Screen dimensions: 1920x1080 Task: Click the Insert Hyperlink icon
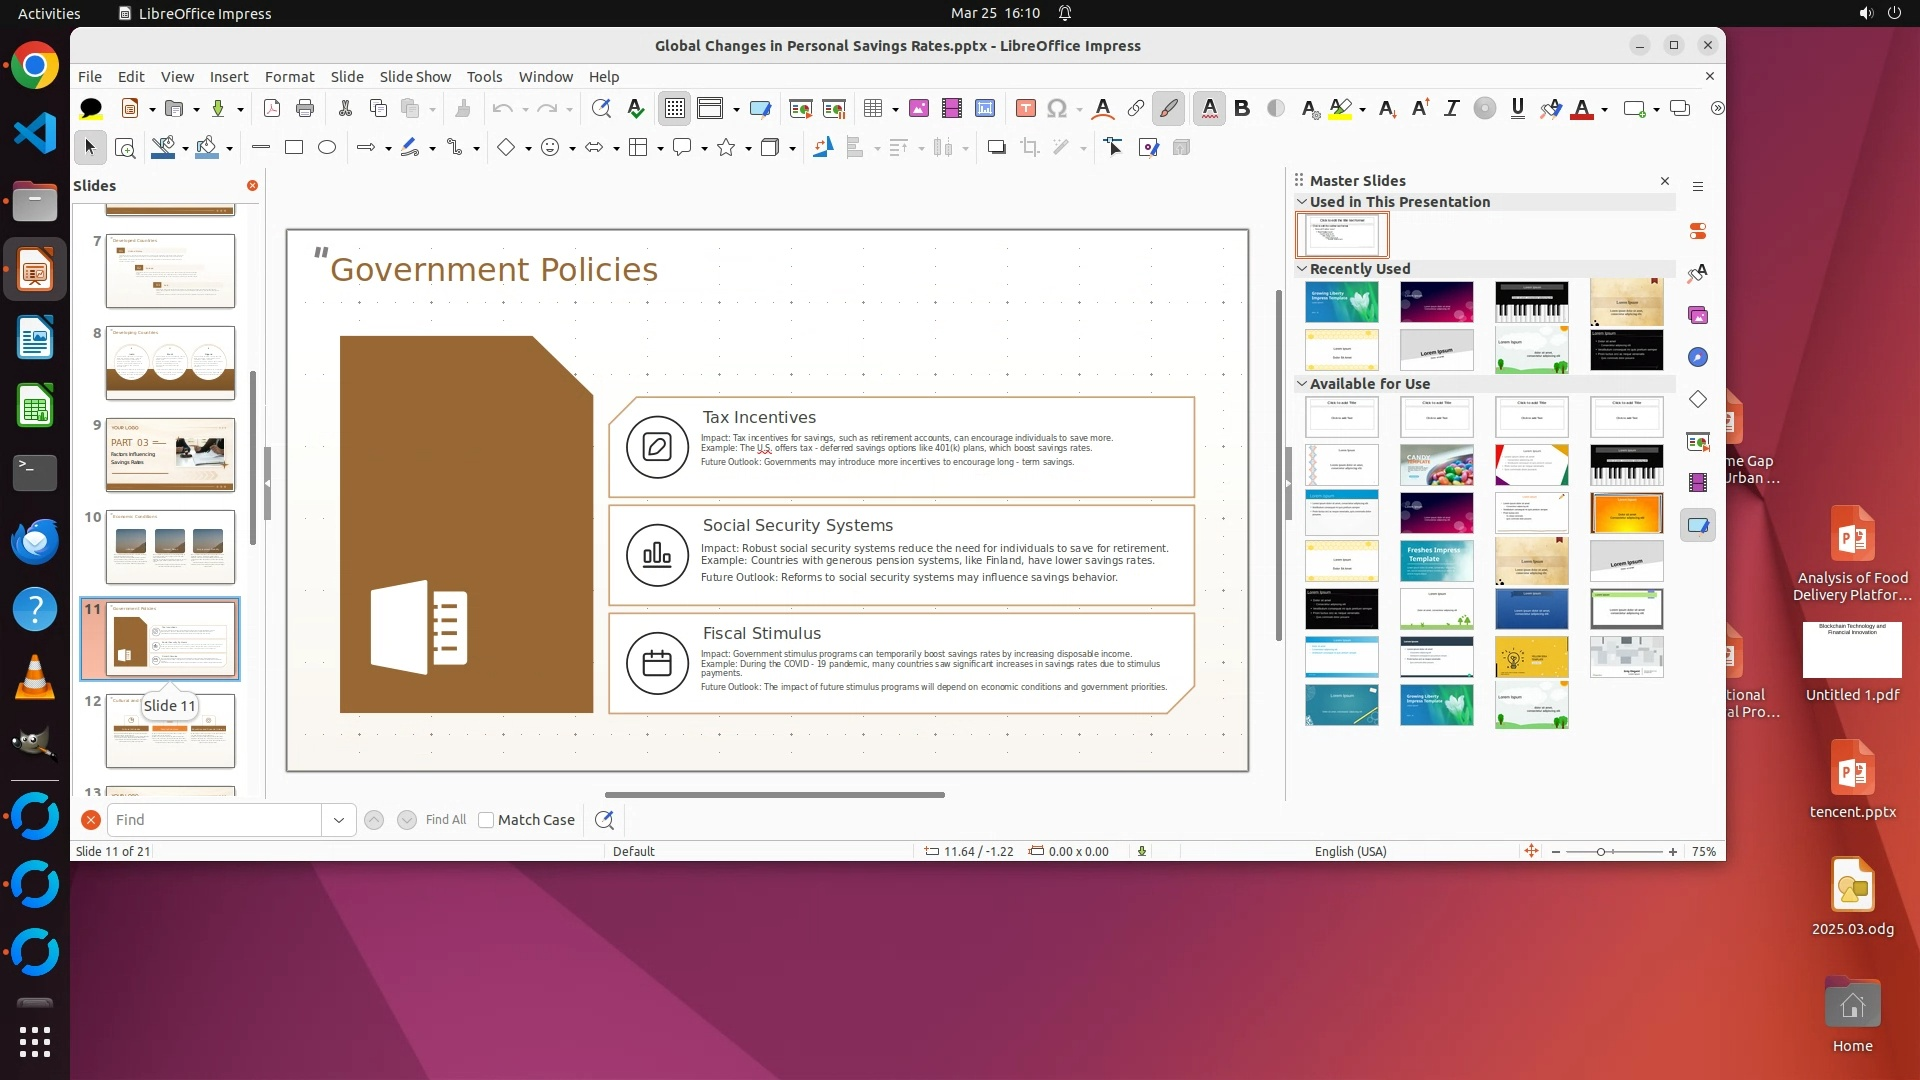1136,108
